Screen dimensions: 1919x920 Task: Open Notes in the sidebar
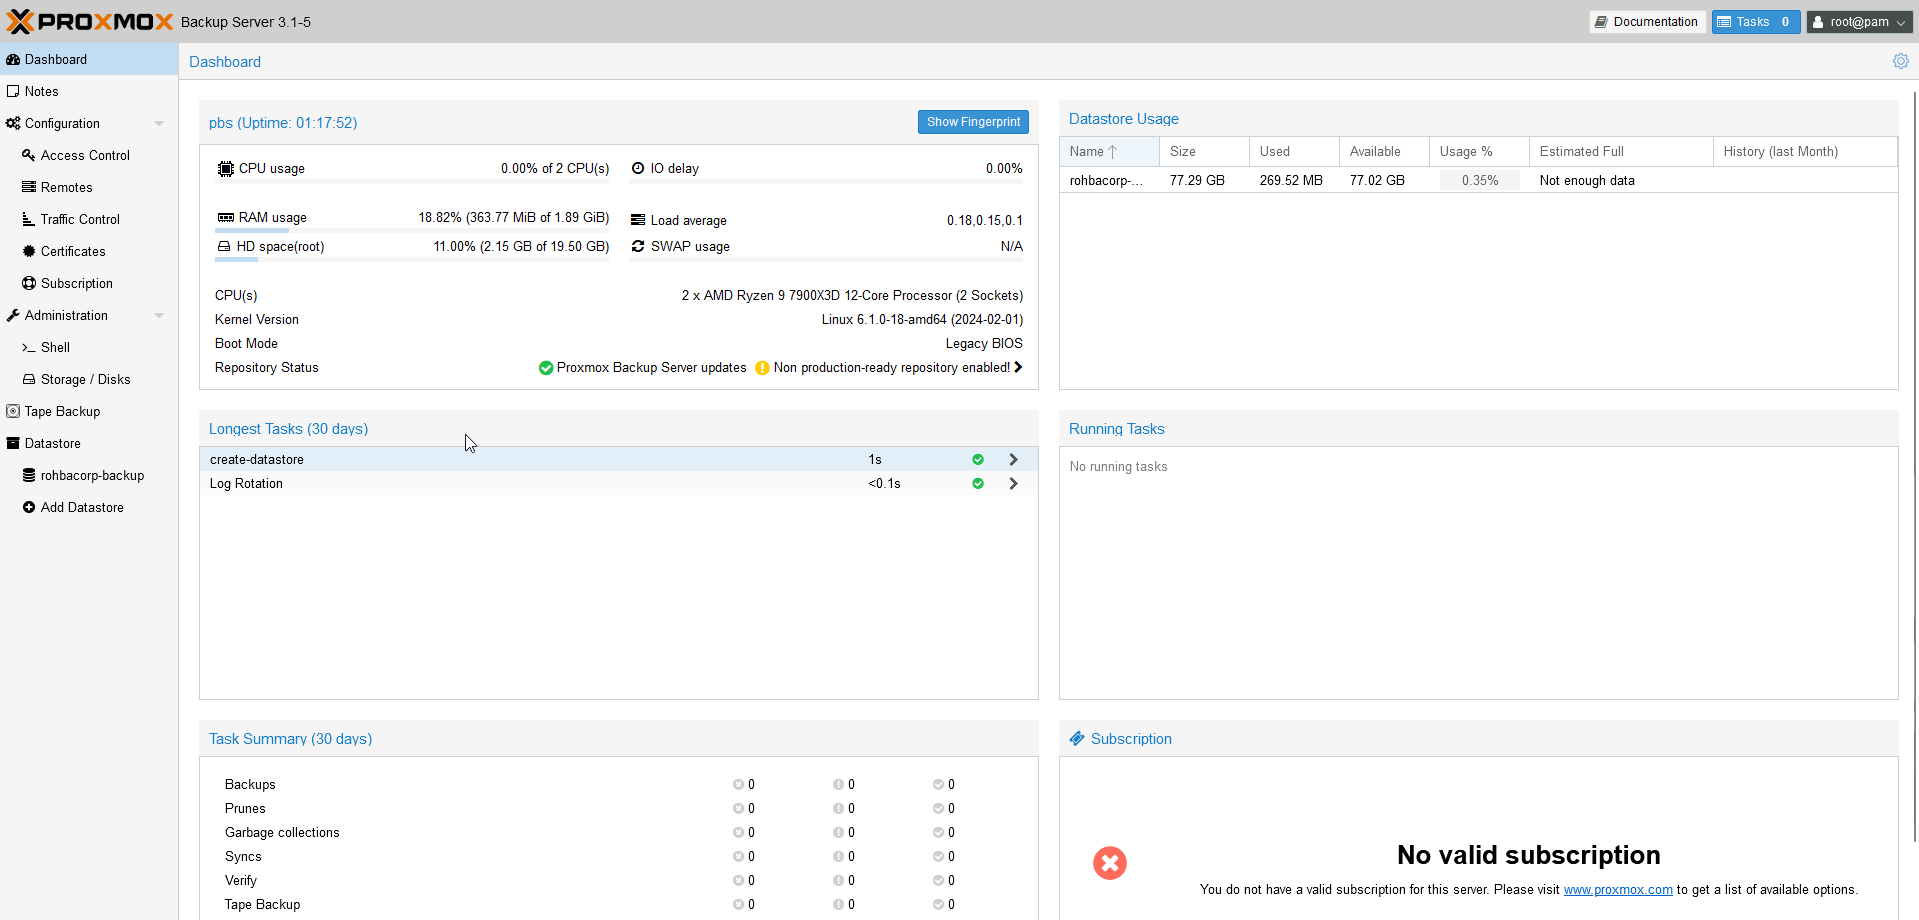(x=89, y=91)
